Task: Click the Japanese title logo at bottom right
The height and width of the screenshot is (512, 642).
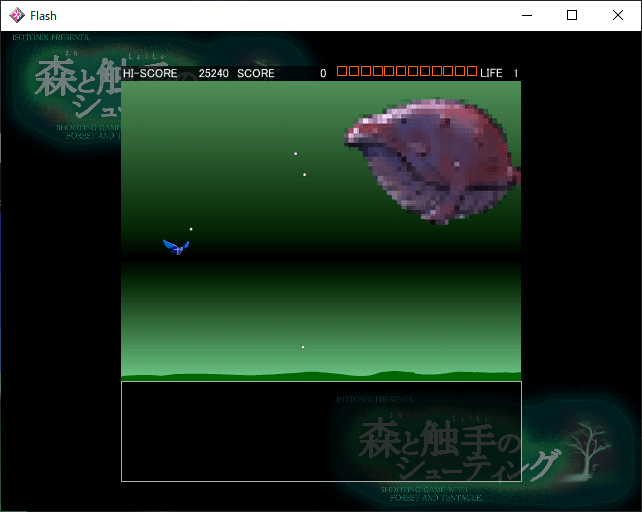Action: (445, 448)
